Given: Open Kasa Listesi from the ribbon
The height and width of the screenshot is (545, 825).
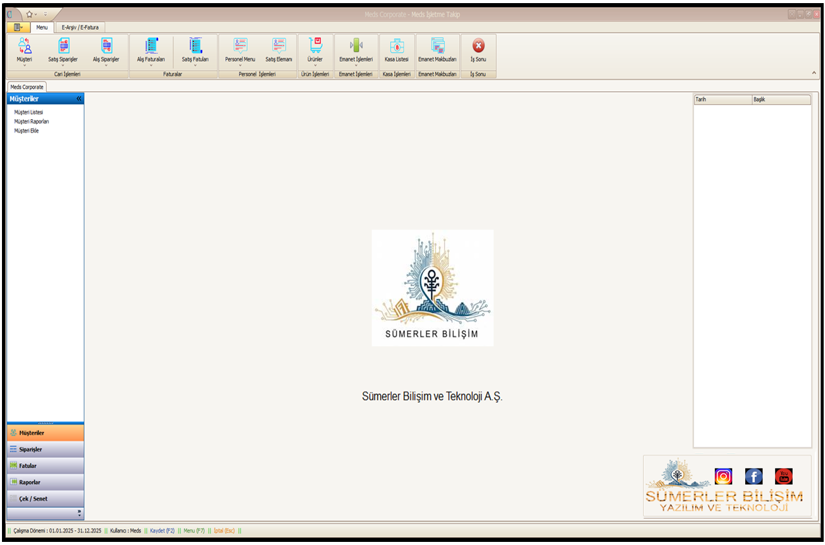Looking at the screenshot, I should [396, 46].
